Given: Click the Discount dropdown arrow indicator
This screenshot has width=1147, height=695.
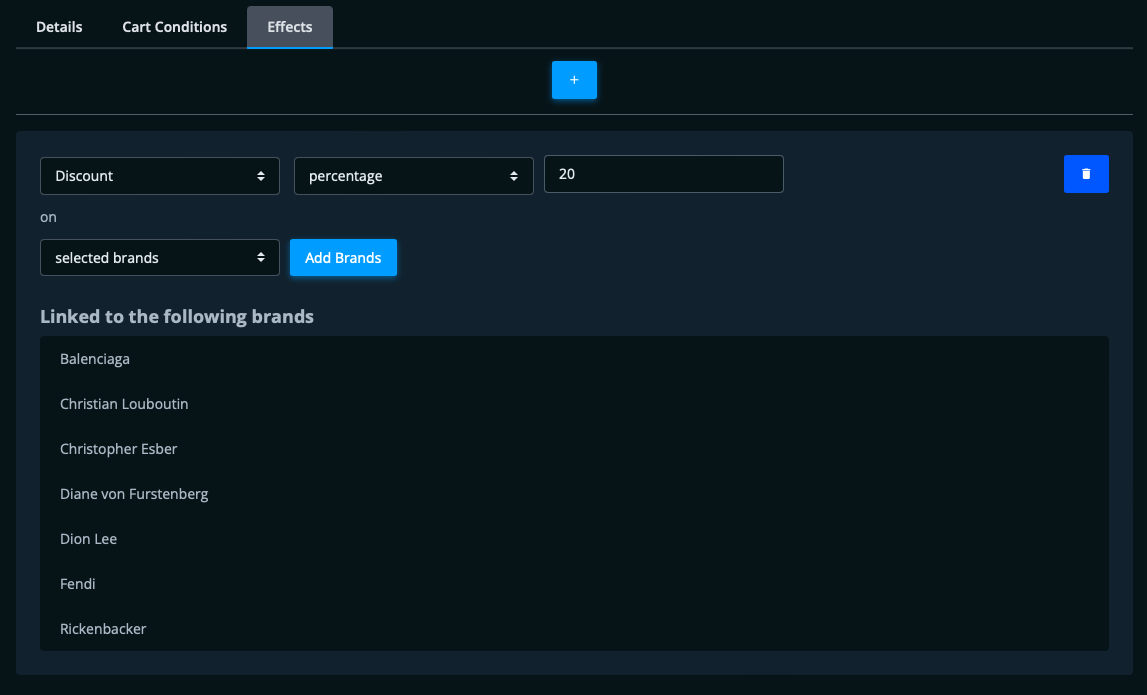Looking at the screenshot, I should [261, 176].
